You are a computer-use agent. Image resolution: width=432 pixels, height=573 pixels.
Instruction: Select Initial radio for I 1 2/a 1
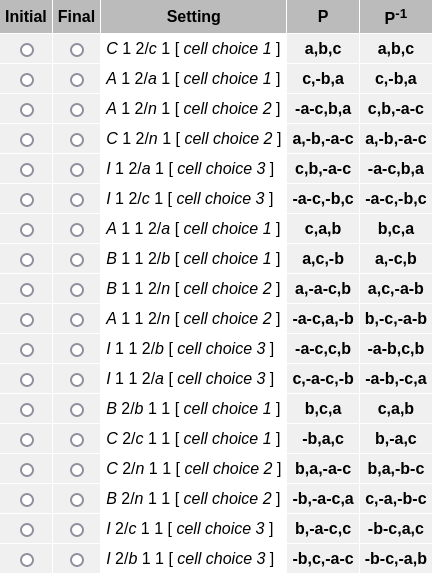[27, 170]
